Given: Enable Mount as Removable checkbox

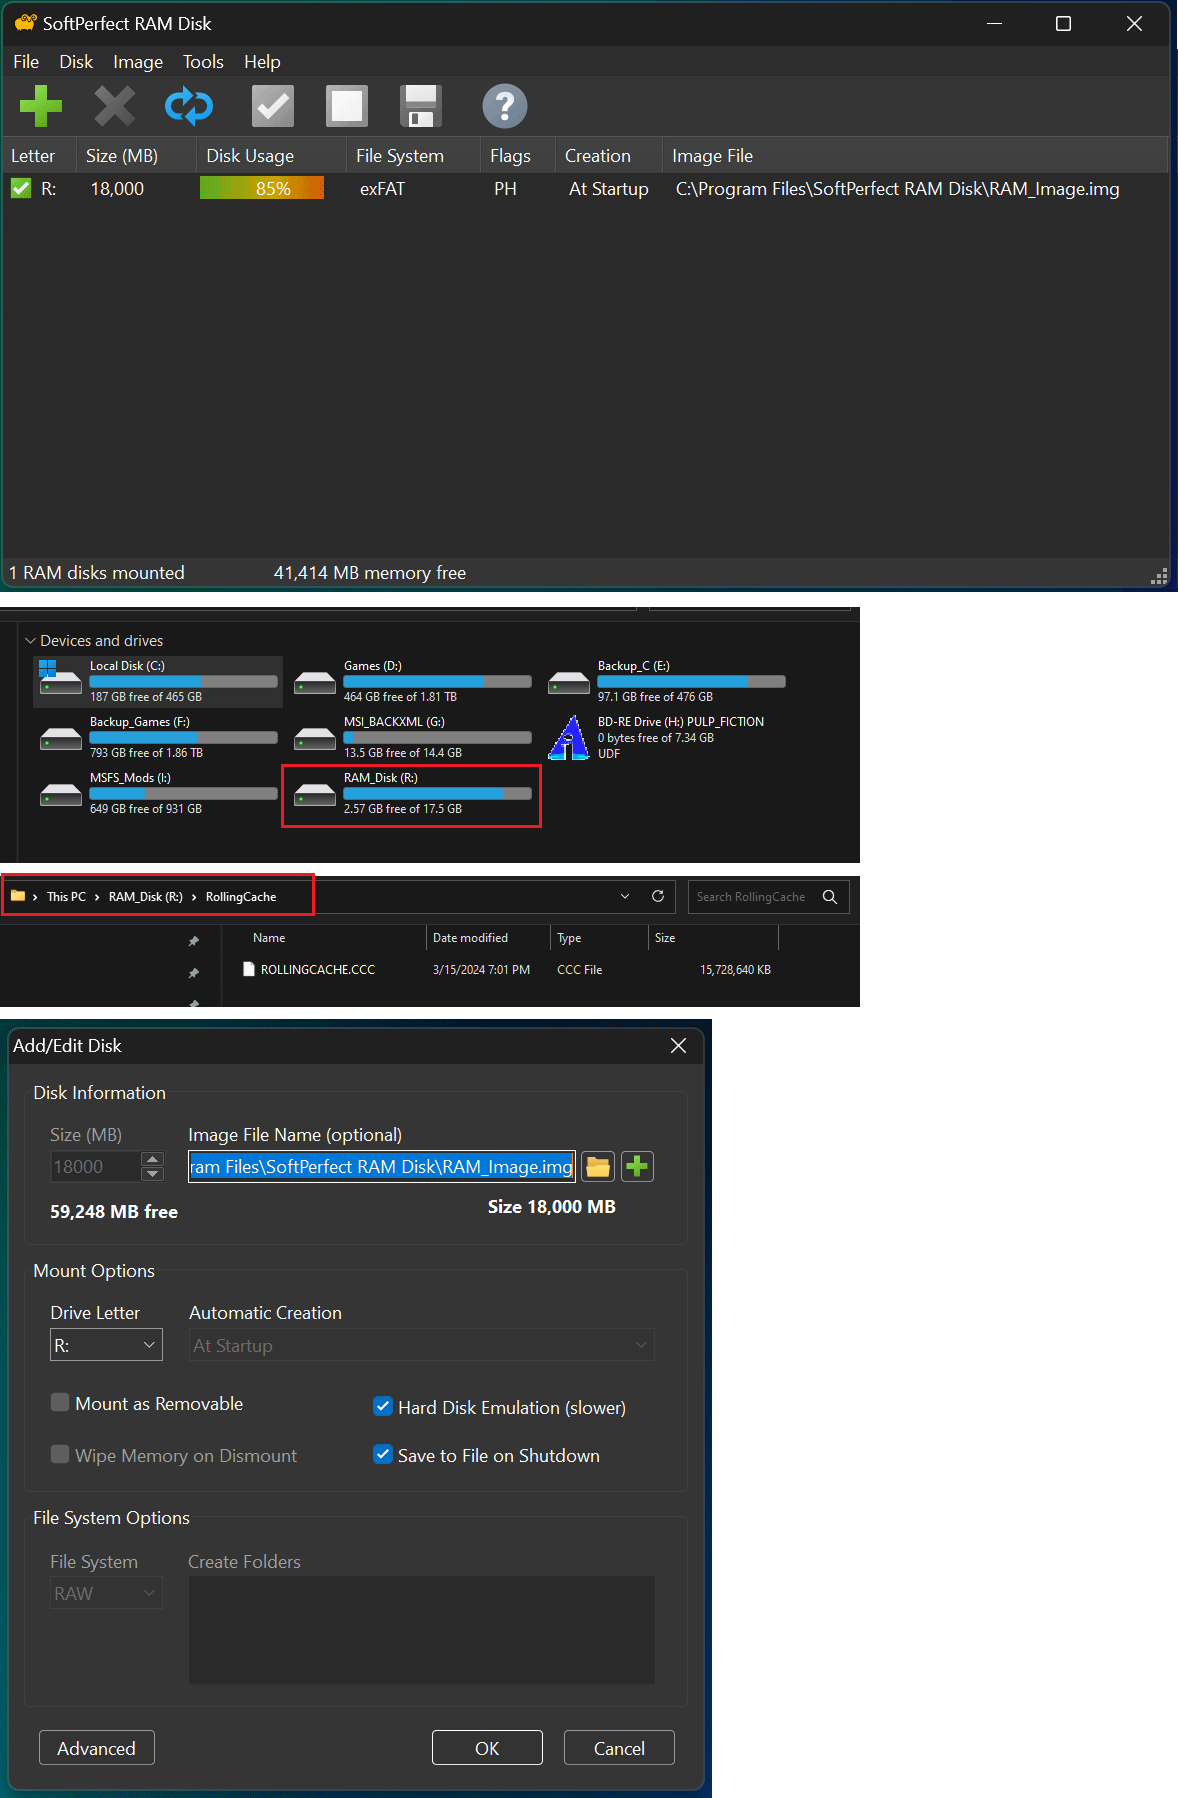Looking at the screenshot, I should coord(60,1403).
